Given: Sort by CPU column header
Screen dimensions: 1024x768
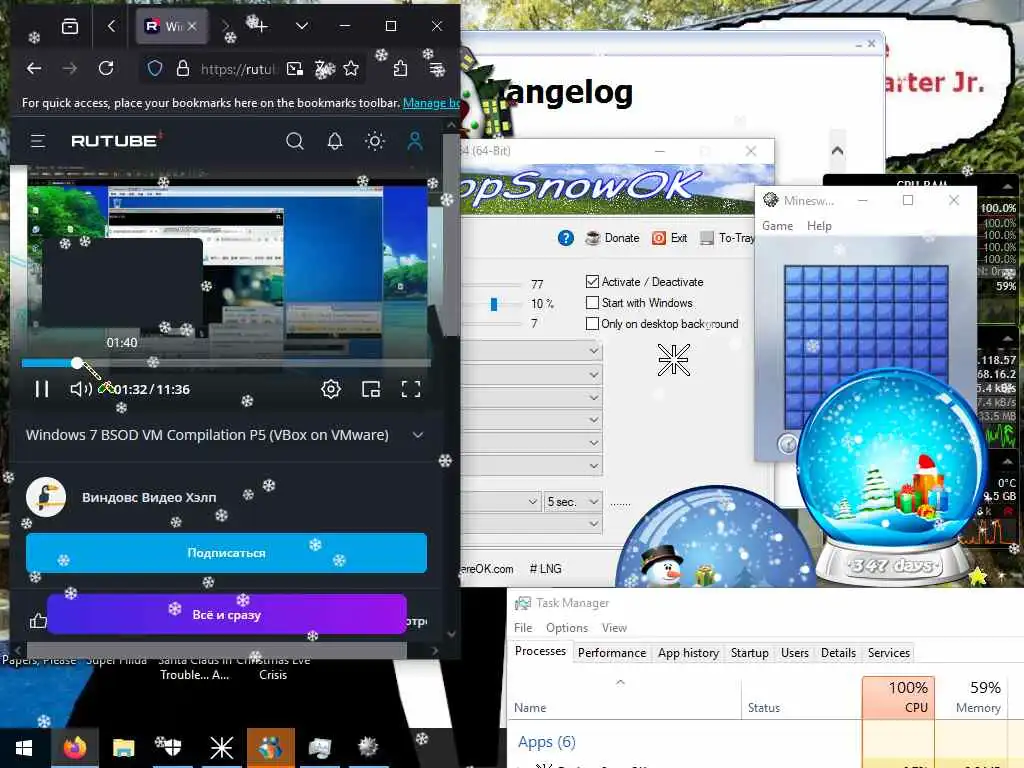Looking at the screenshot, I should click(899, 697).
